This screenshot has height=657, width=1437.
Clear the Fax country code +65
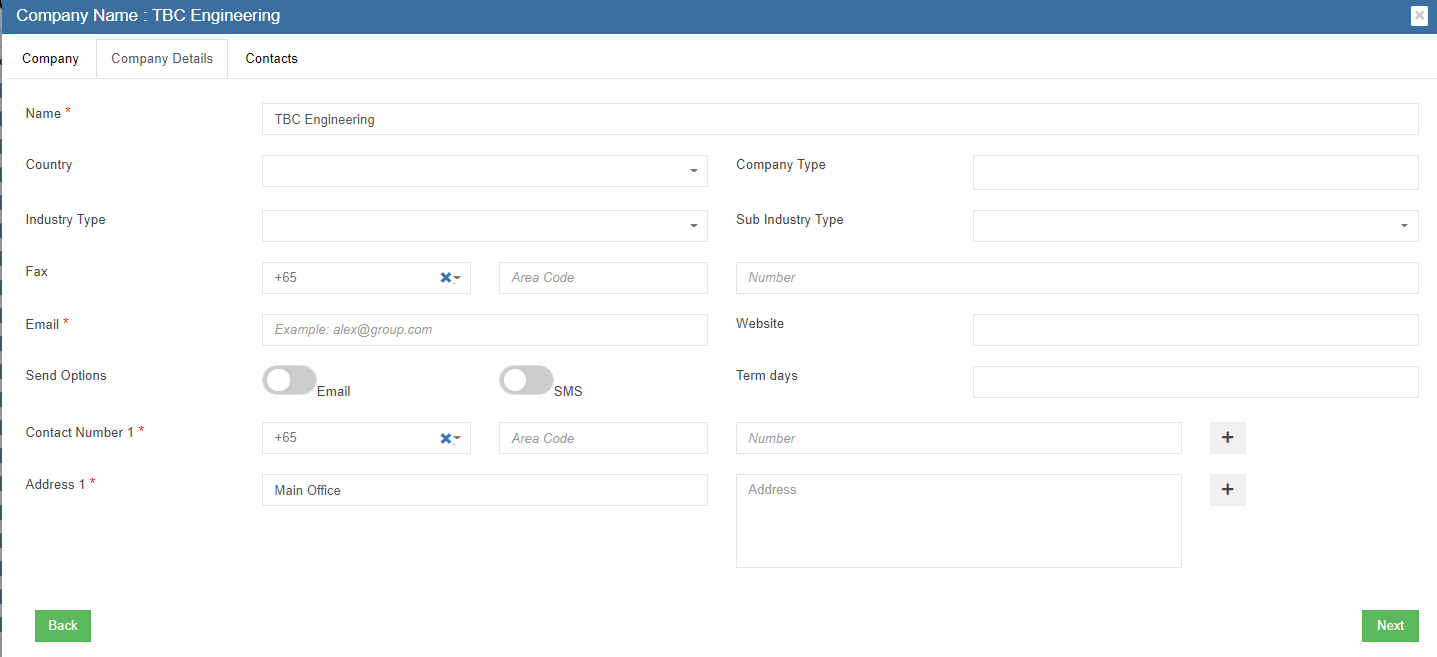445,278
